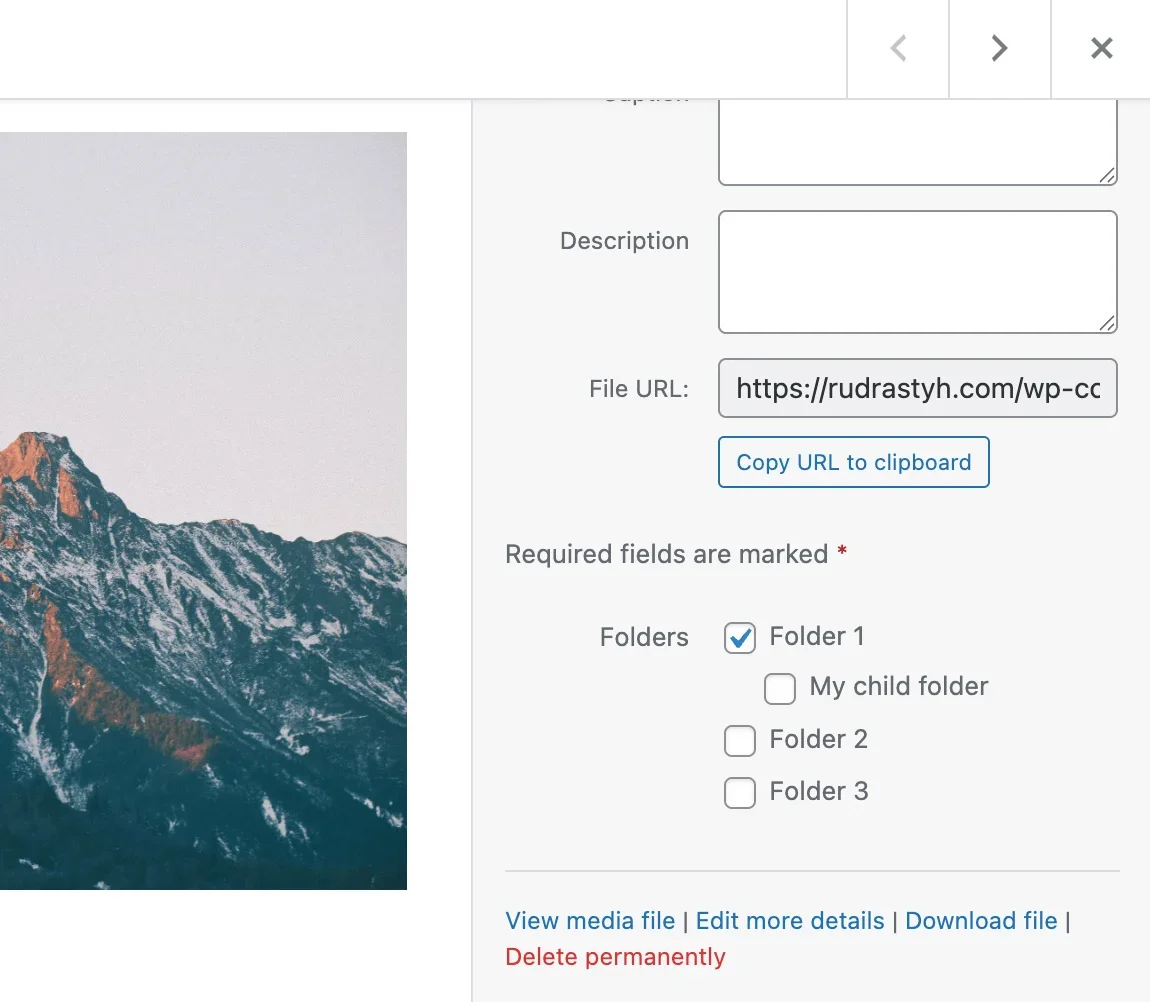Click the File URL label
This screenshot has height=1002, width=1150.
click(x=639, y=389)
